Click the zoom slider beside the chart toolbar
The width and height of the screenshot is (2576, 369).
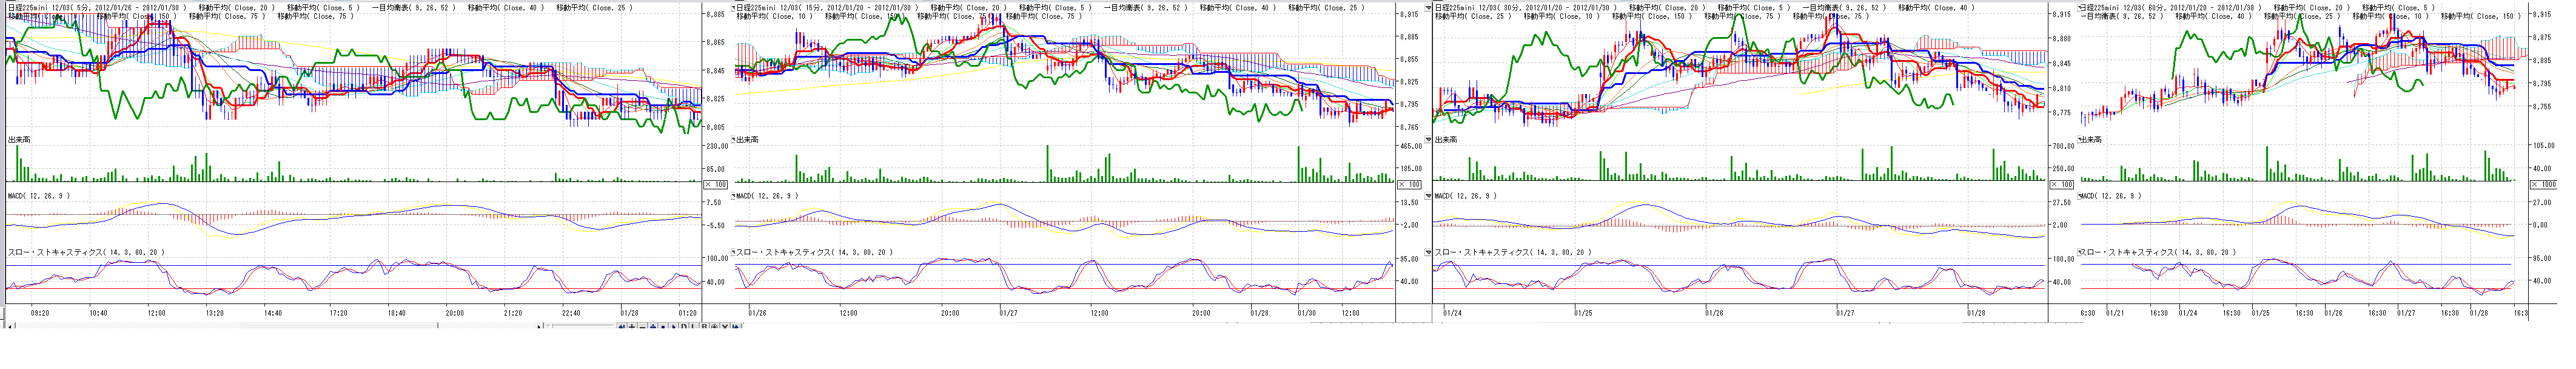pos(580,326)
